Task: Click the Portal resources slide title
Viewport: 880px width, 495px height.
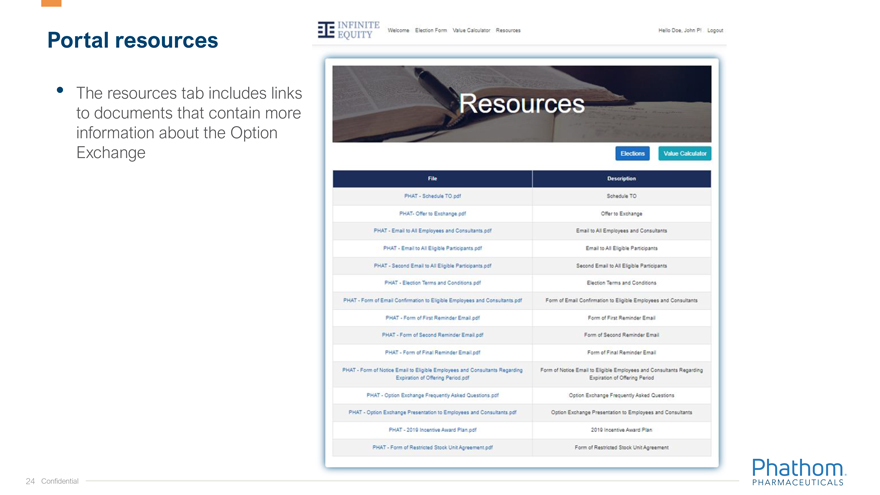Action: click(x=132, y=40)
